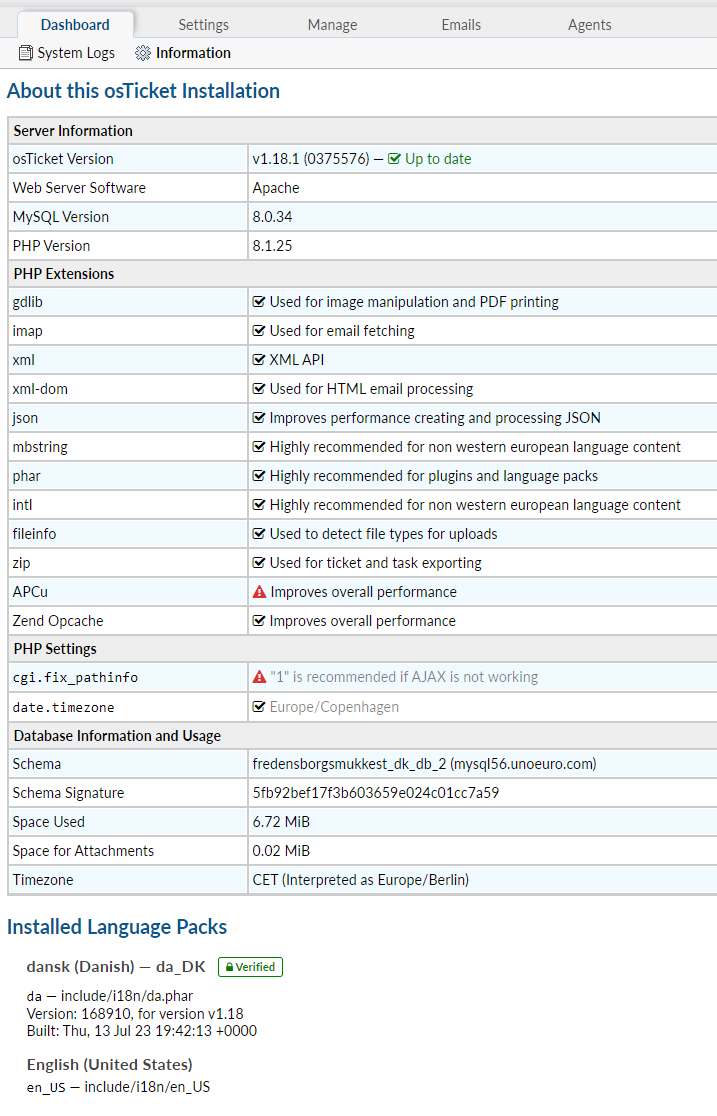The height and width of the screenshot is (1116, 717).
Task: Click the Built Thu 13 Jul 23 line
Action: [x=142, y=1031]
